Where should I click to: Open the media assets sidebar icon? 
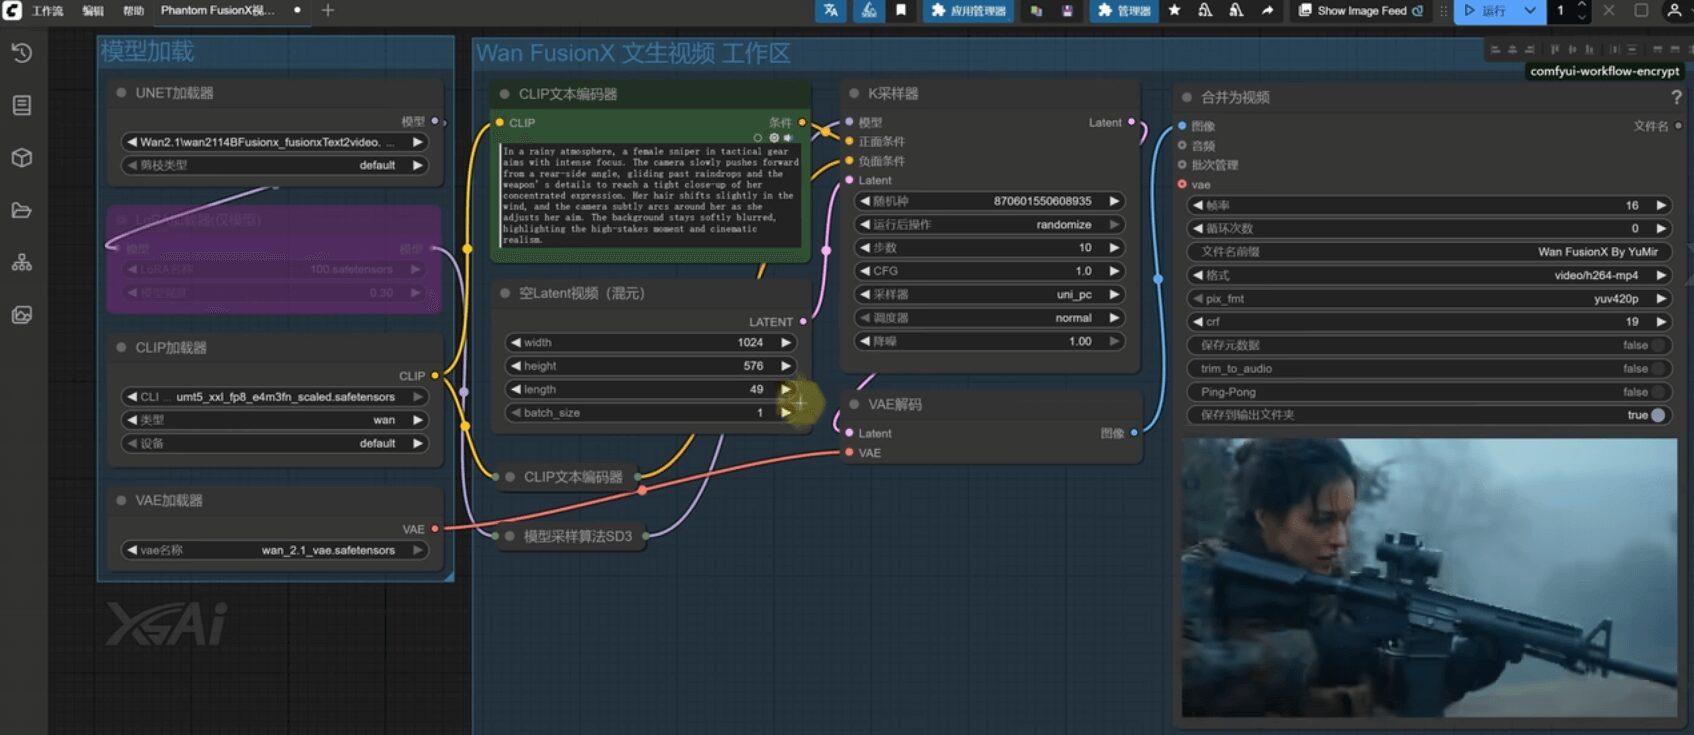[22, 315]
